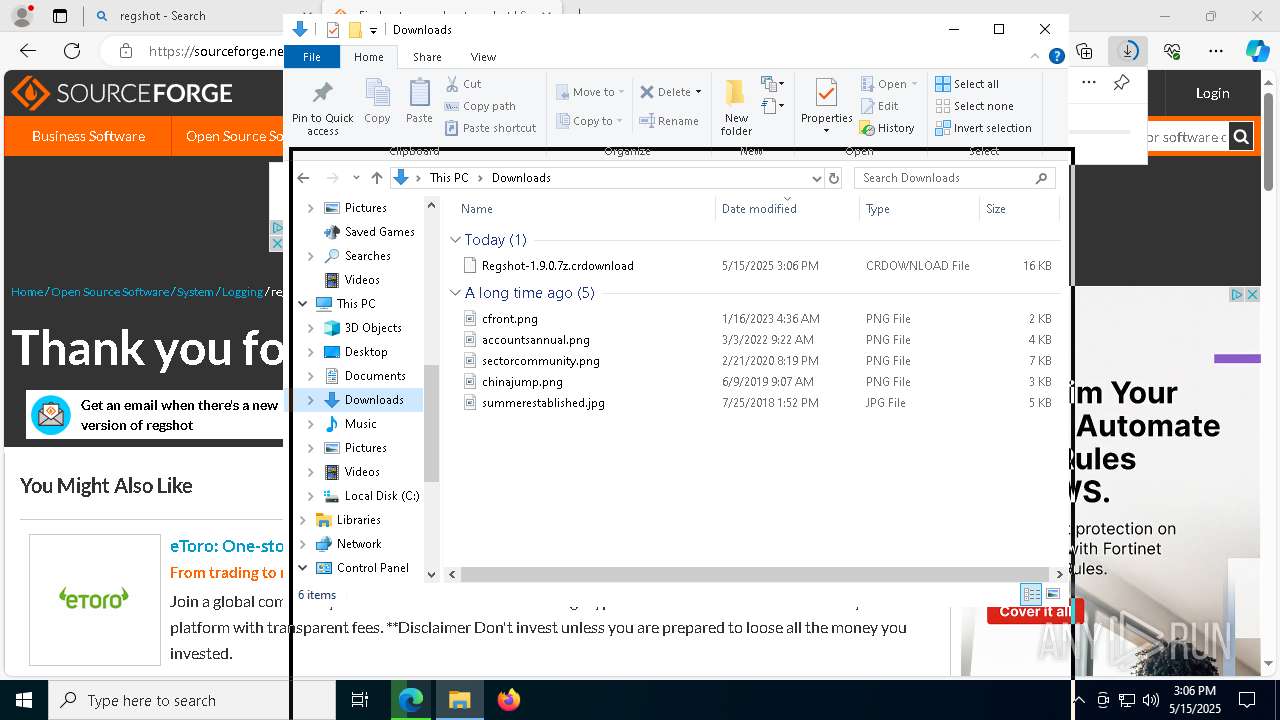The width and height of the screenshot is (1280, 720).
Task: Switch to the Home ribbon tab
Action: click(x=368, y=57)
